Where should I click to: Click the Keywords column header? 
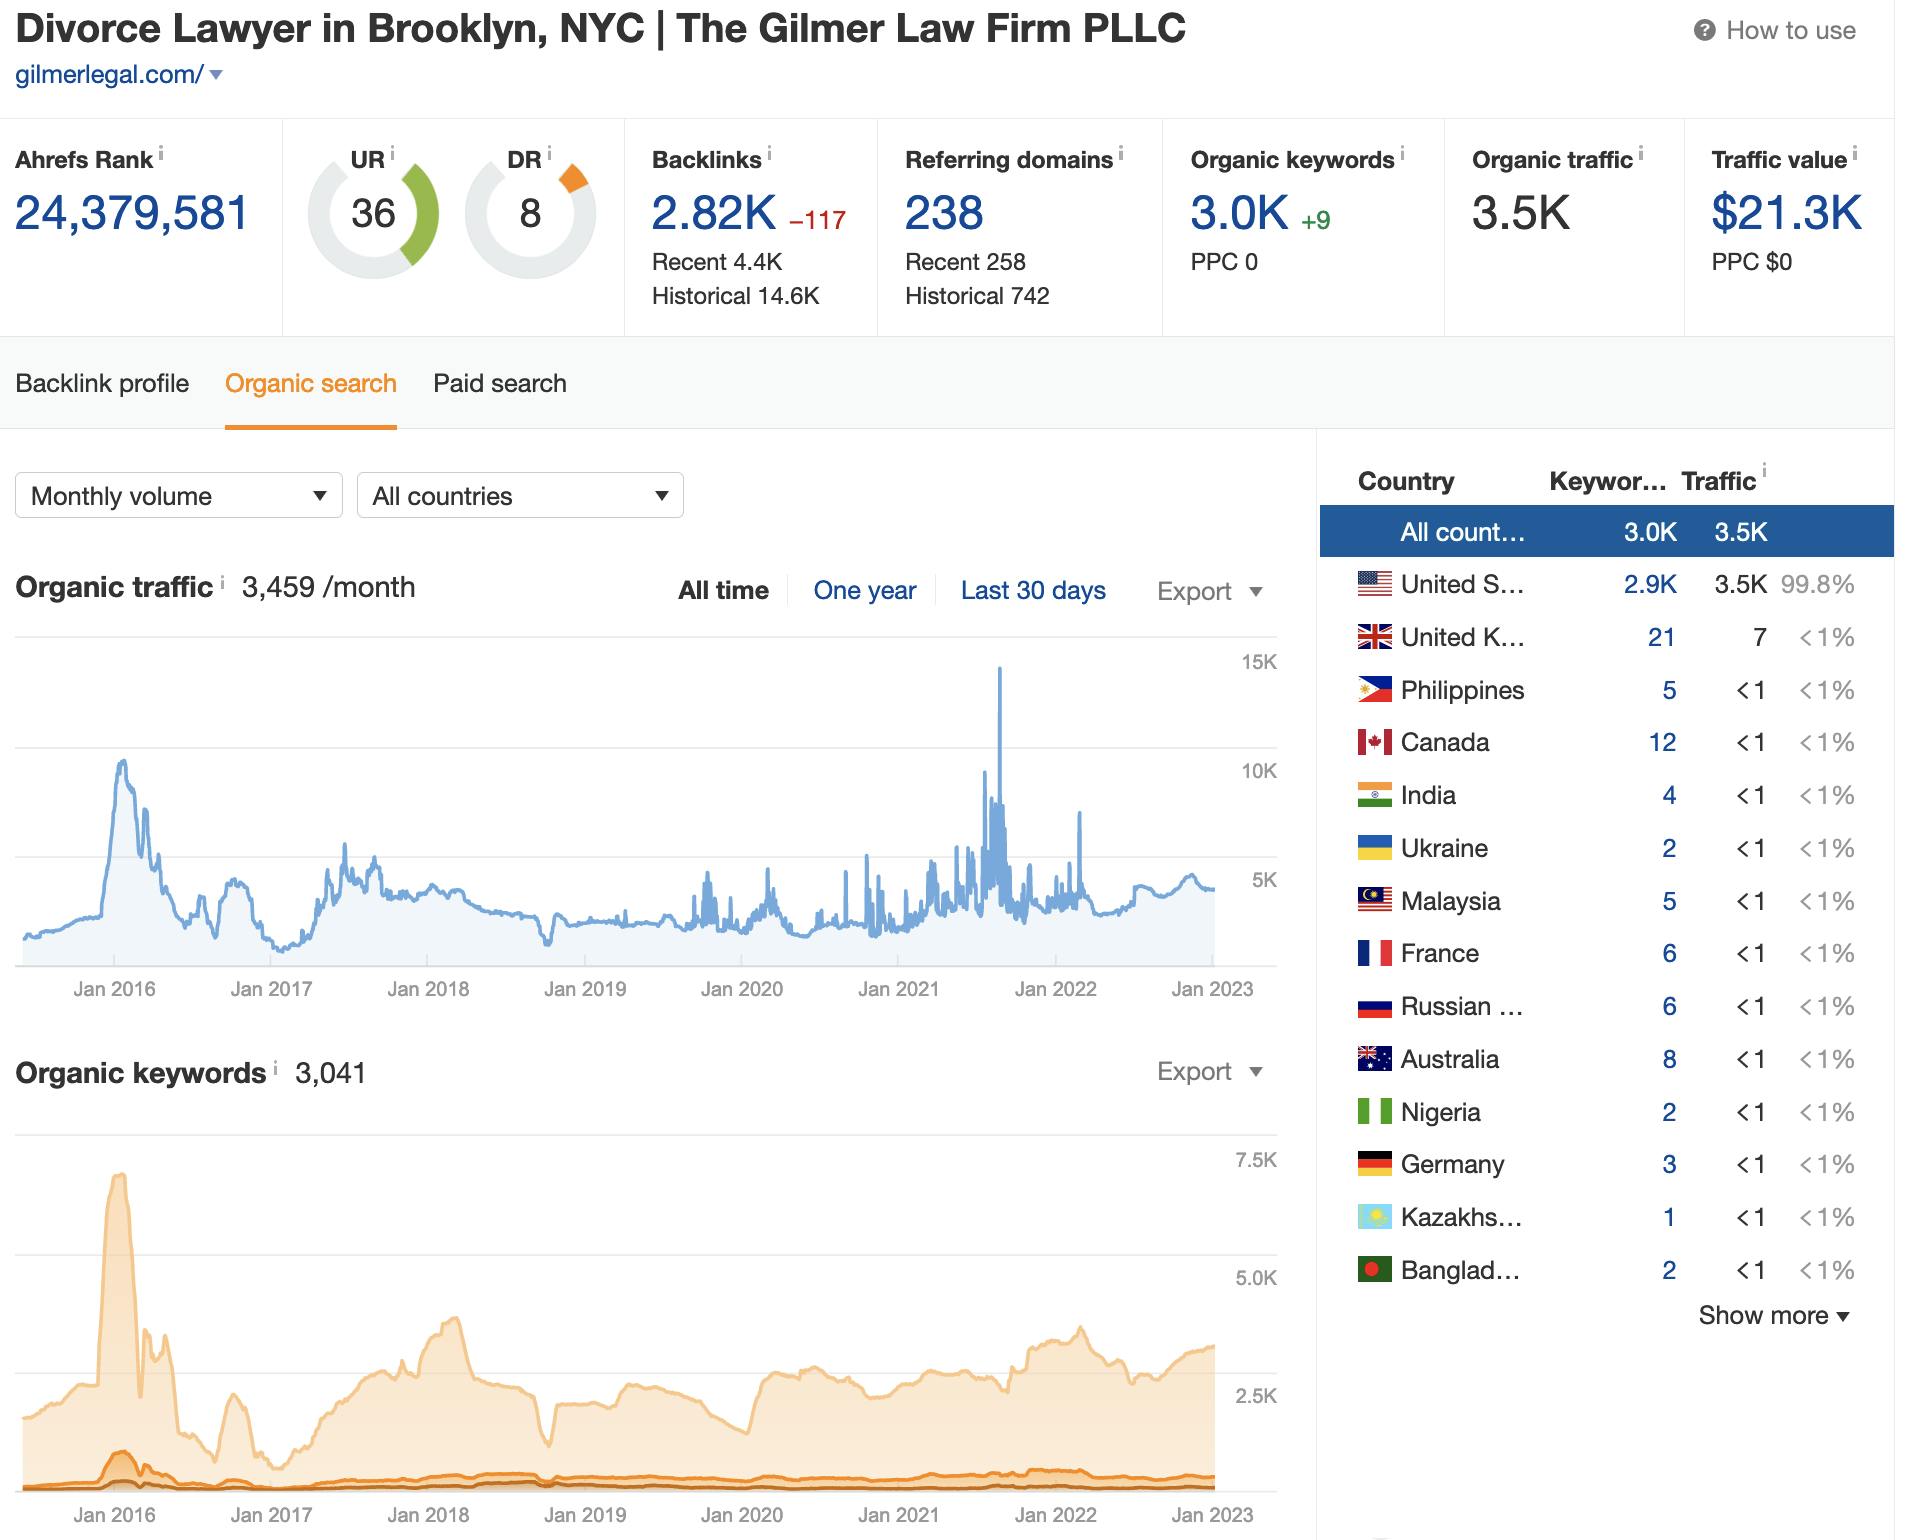1607,481
